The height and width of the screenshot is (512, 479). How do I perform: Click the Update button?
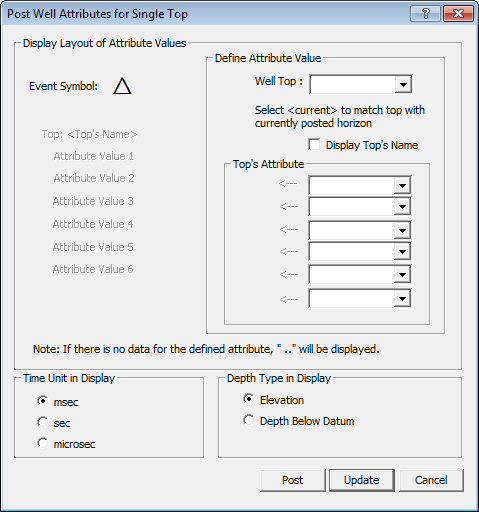tap(362, 480)
